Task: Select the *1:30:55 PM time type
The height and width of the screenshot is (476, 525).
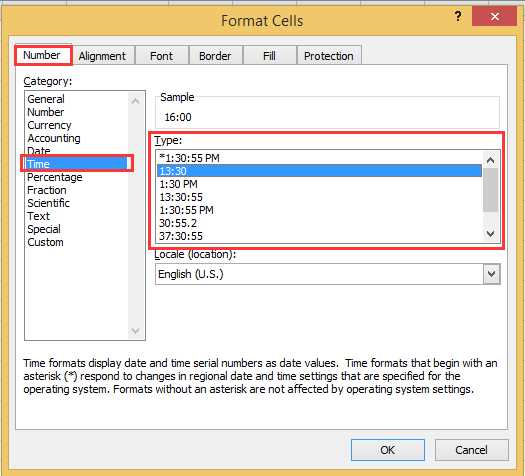Action: tap(319, 158)
